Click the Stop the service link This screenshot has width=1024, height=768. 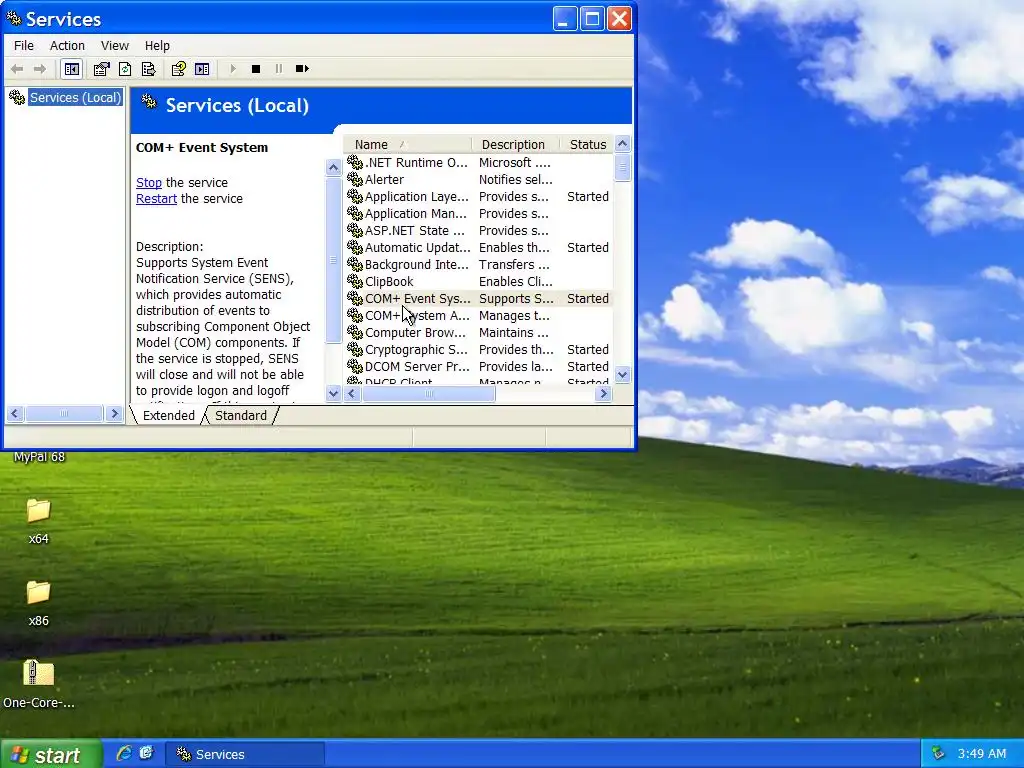149,183
